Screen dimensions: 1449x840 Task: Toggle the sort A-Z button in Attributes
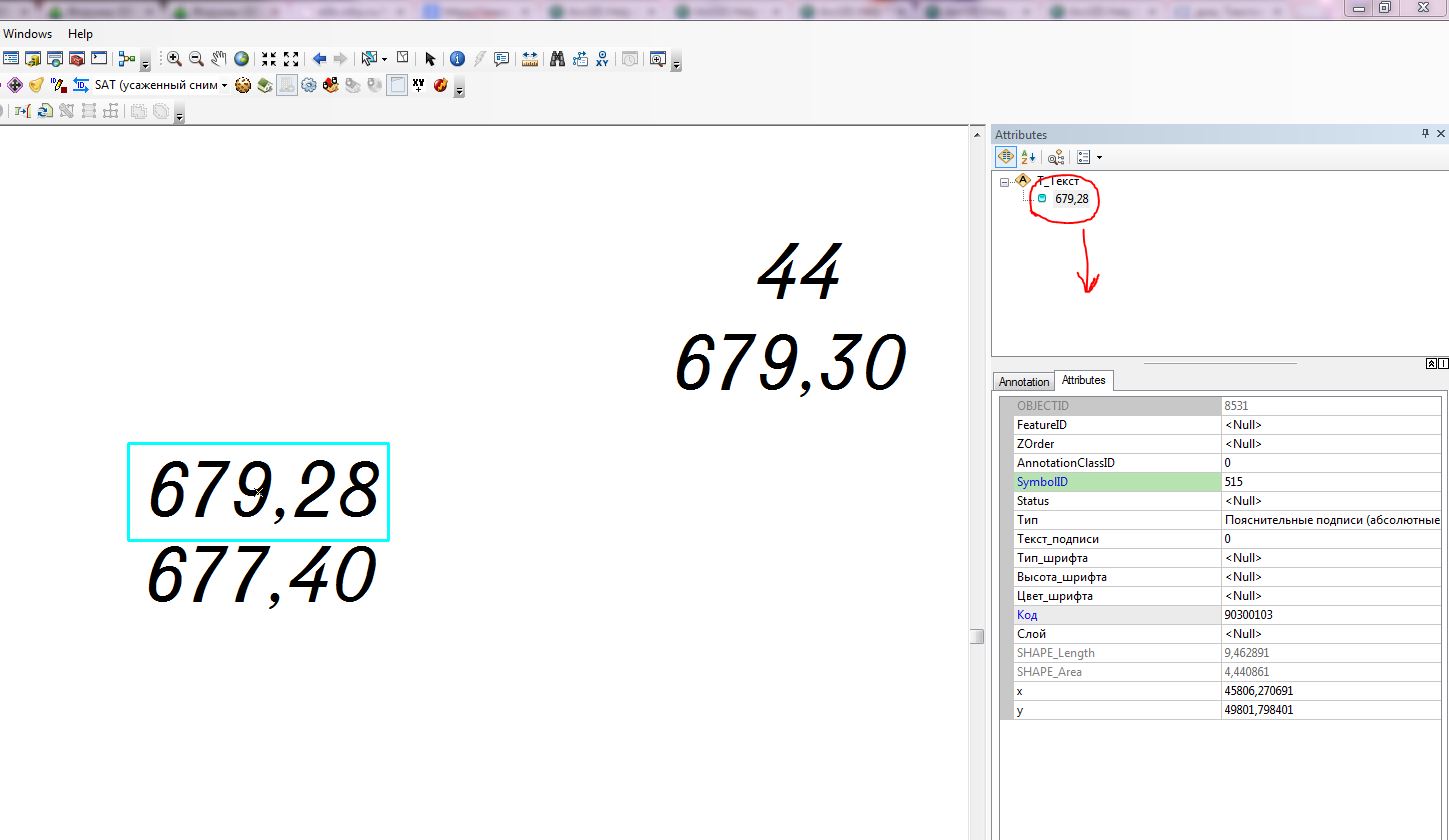click(1029, 157)
